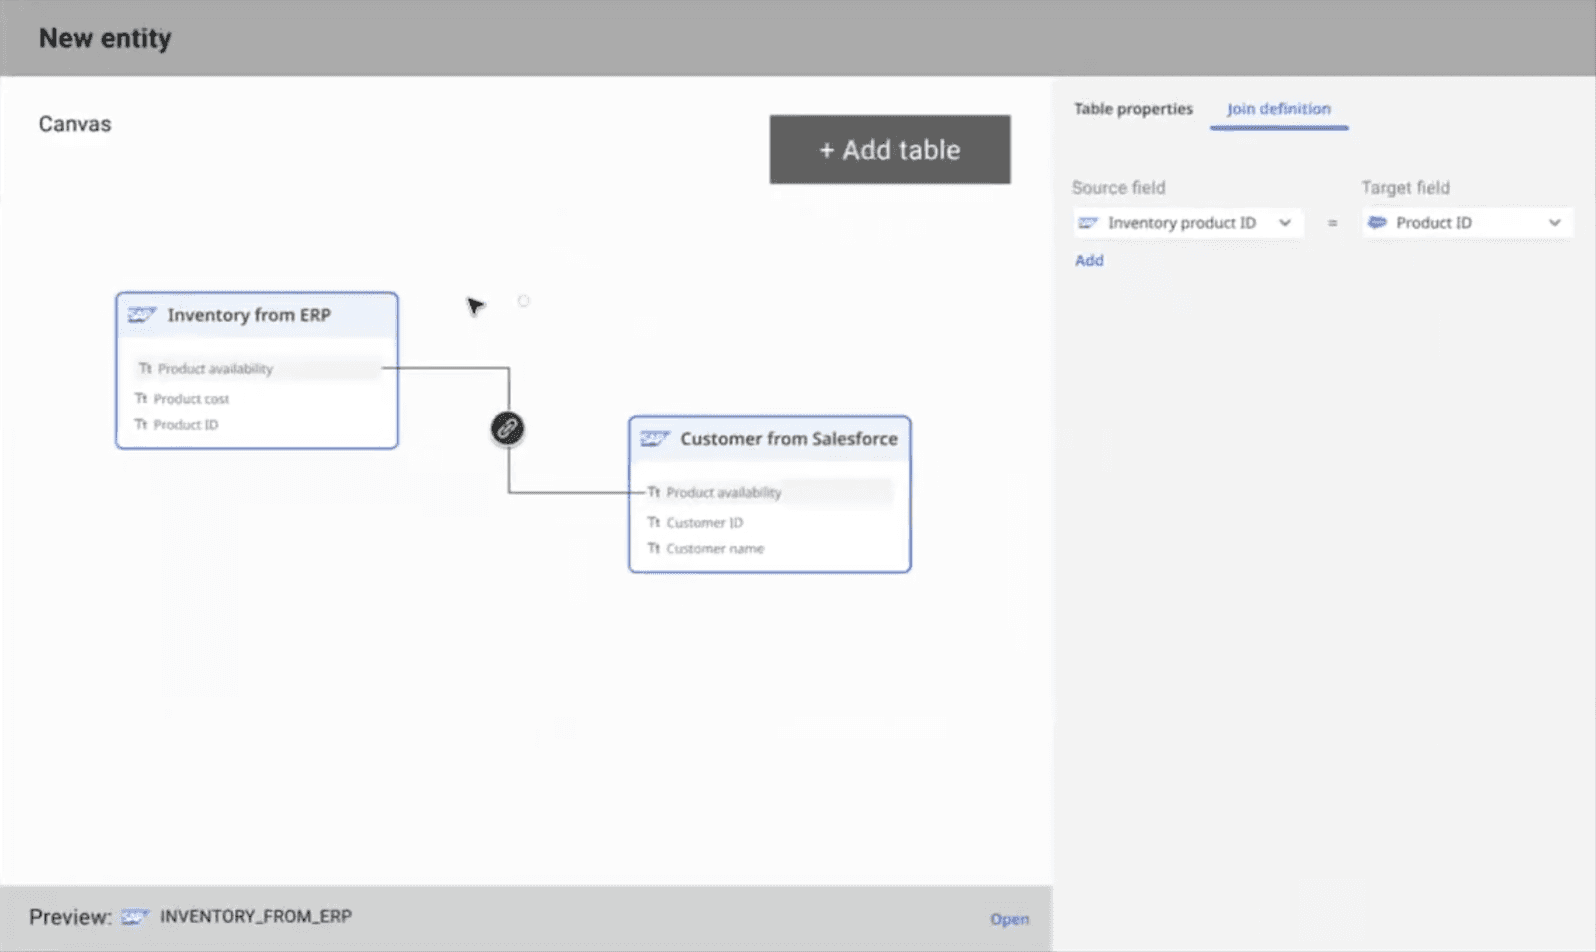Click the icon on Customer from Salesforce table header
The image size is (1596, 952).
coord(655,439)
